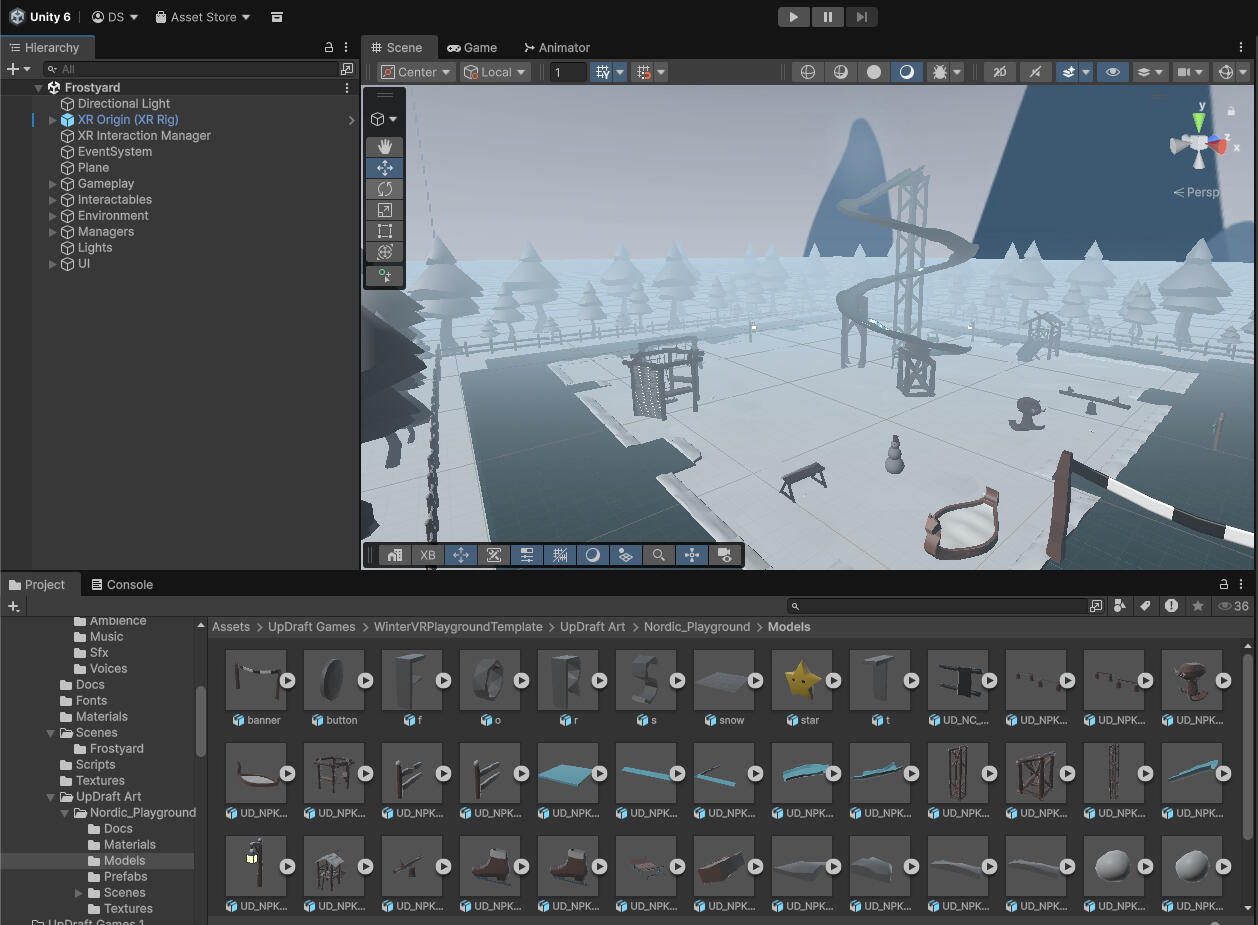
Task: Click the UpDraft Games breadcrumb
Action: [x=312, y=627]
